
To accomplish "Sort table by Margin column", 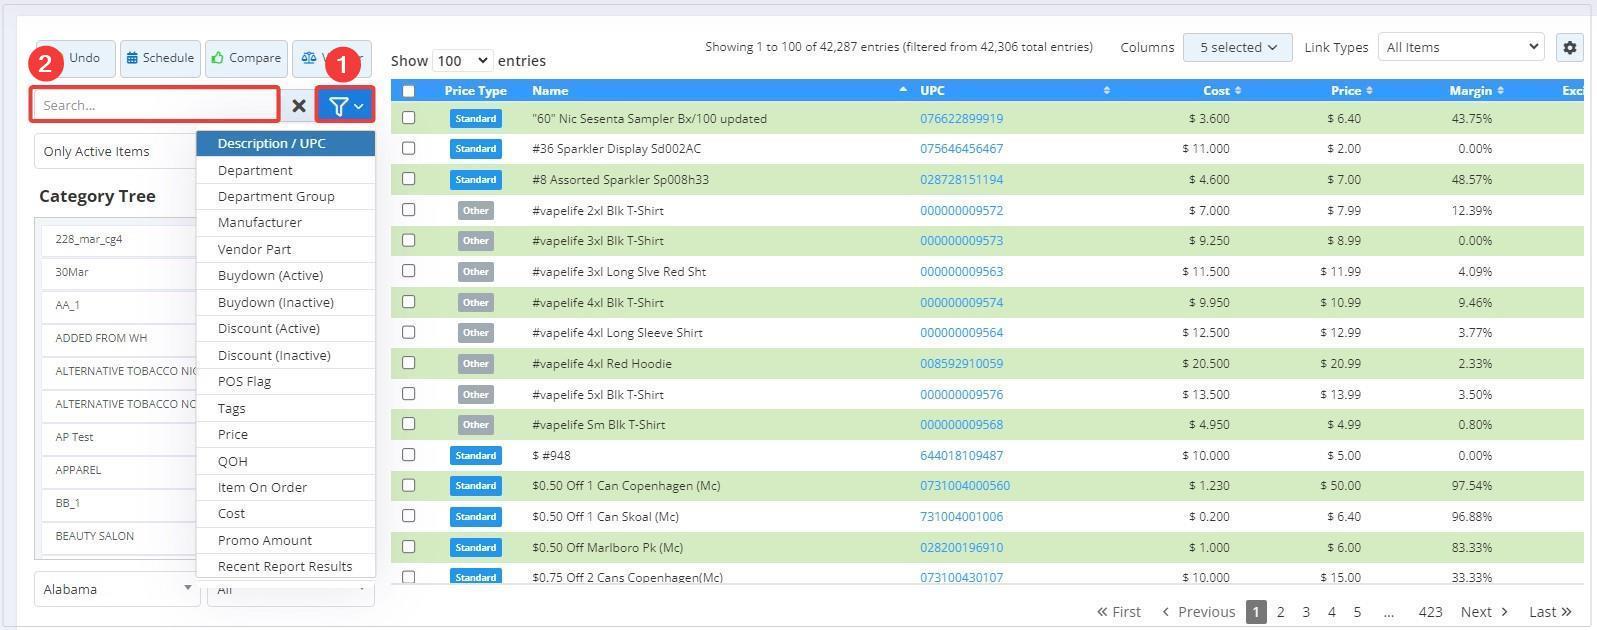I will click(x=1470, y=90).
